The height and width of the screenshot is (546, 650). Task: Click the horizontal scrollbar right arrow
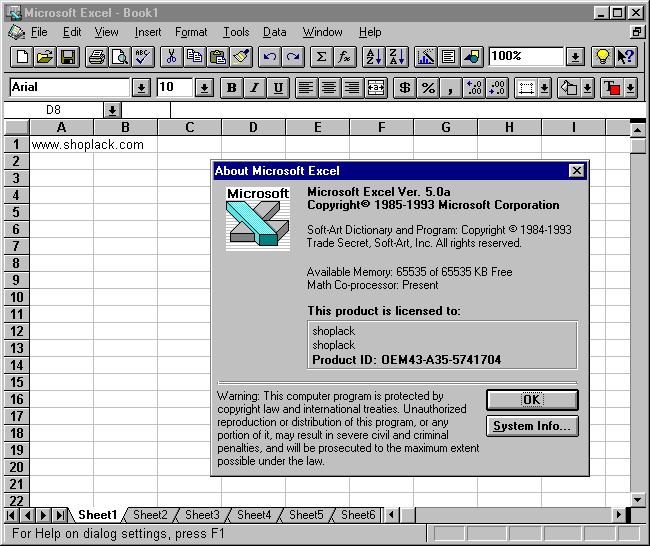coord(618,515)
